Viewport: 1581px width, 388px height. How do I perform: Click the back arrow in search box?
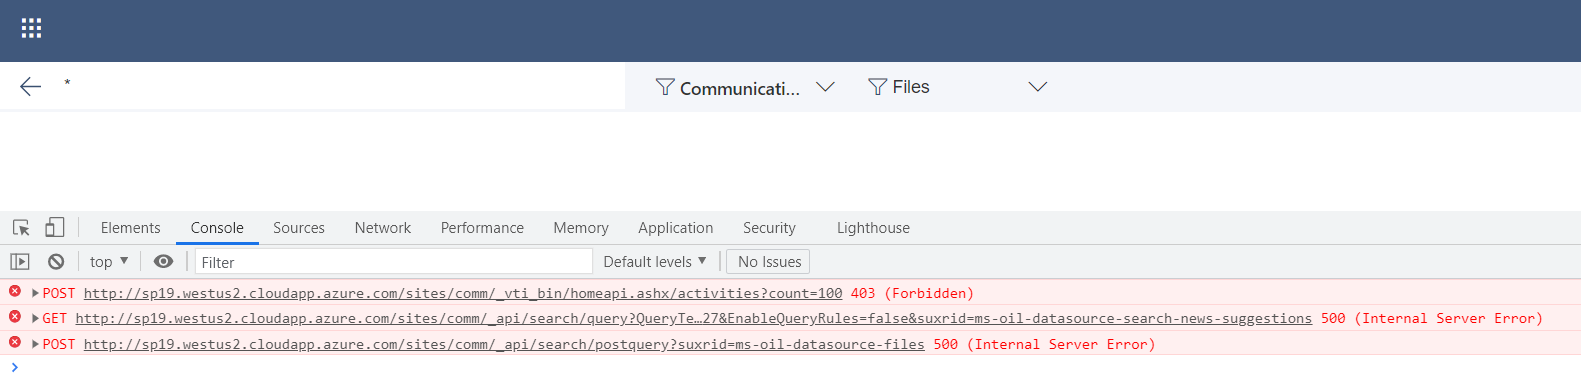[31, 87]
